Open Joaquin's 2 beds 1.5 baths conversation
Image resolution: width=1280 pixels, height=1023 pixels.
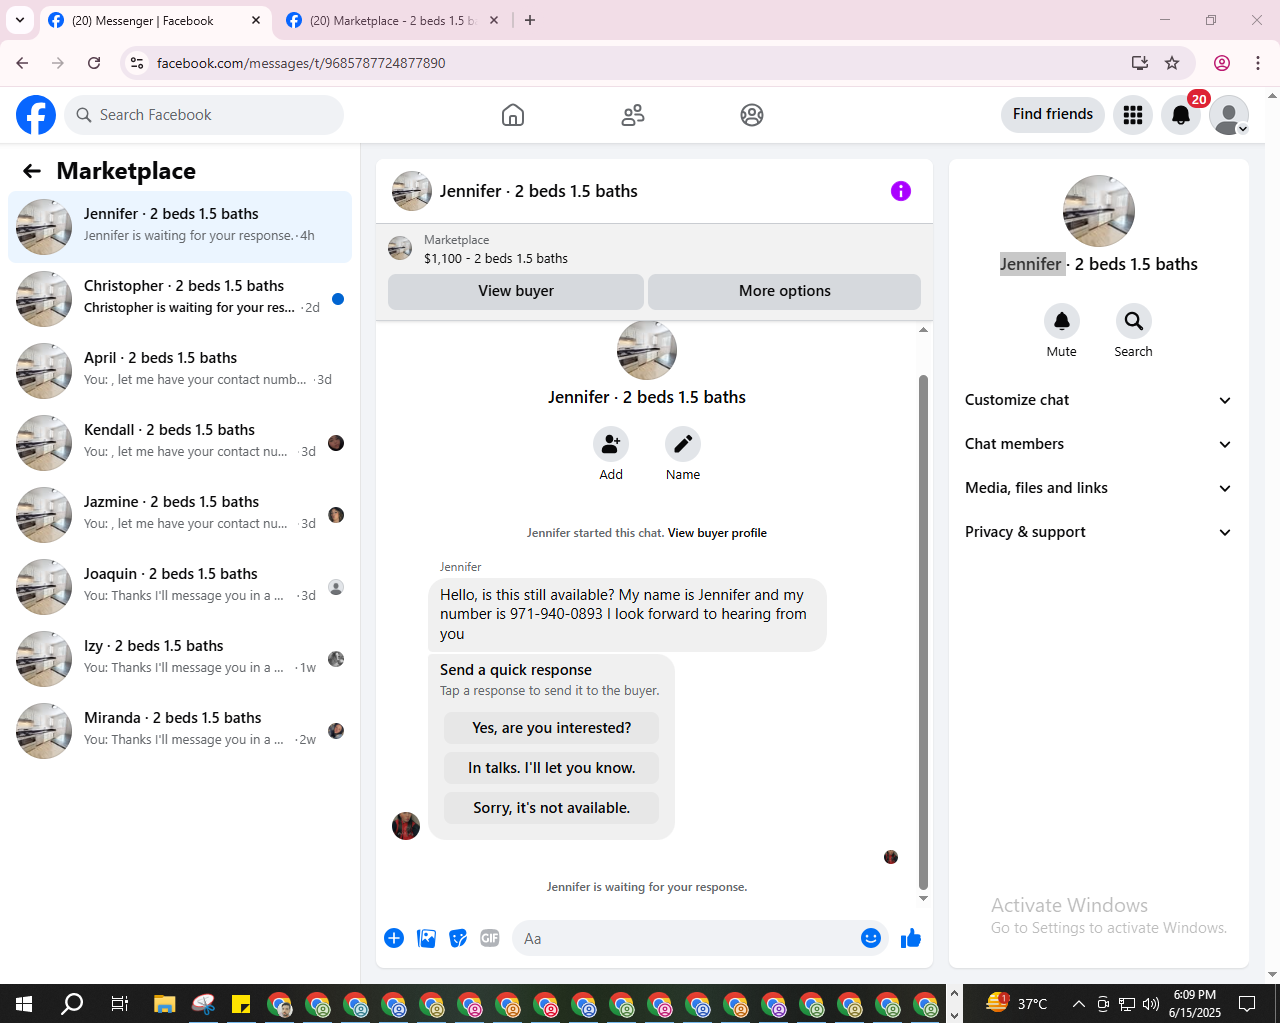(x=180, y=587)
